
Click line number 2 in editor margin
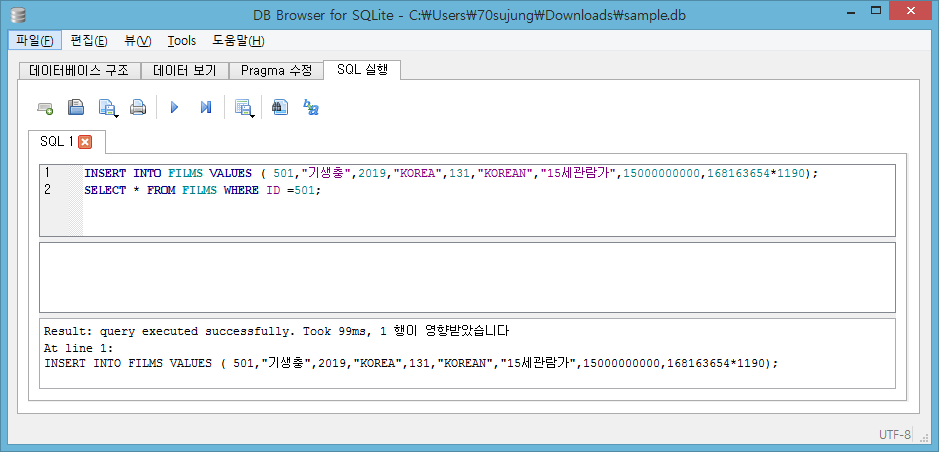tap(47, 190)
